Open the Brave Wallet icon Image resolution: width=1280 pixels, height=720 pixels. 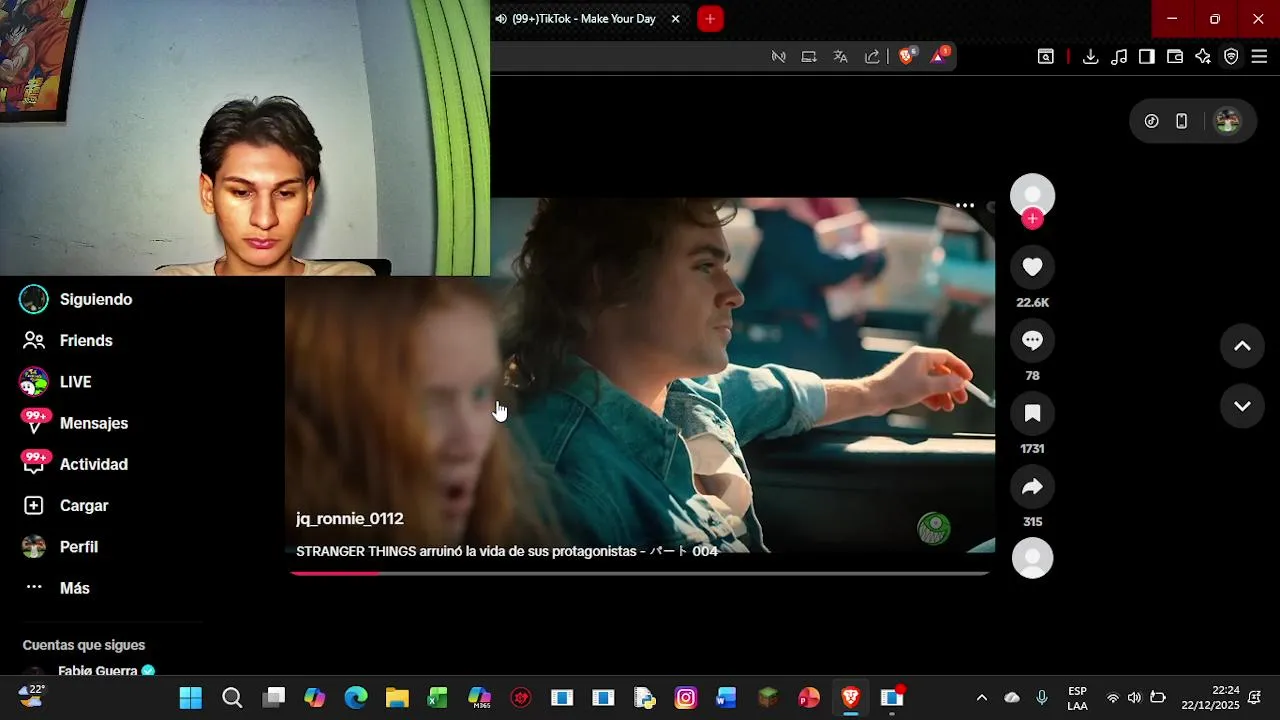1175,57
